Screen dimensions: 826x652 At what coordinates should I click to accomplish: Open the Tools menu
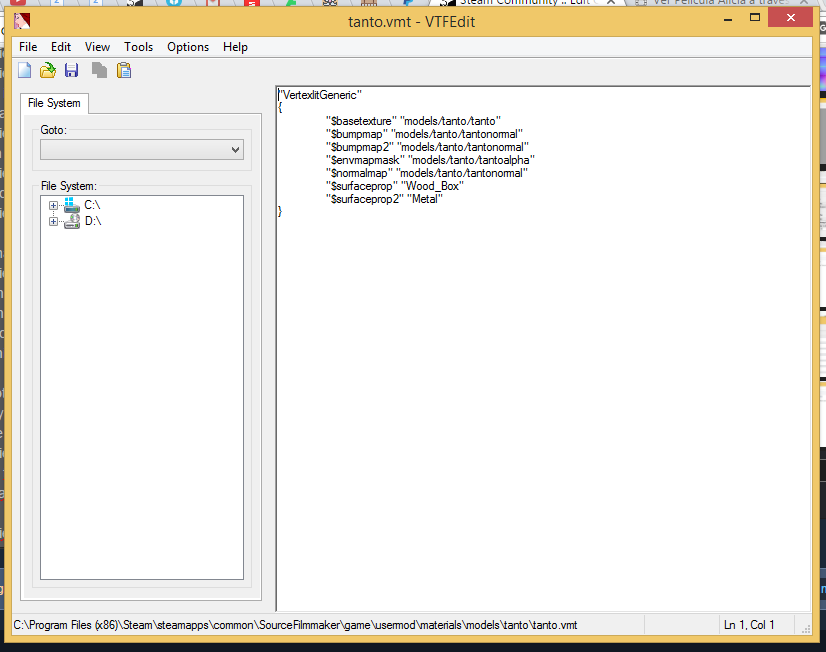[x=139, y=47]
